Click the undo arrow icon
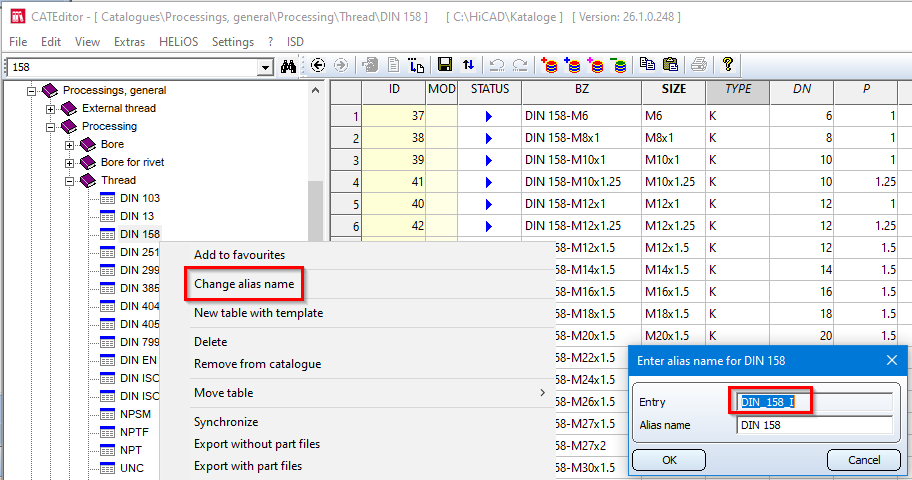Image resolution: width=912 pixels, height=480 pixels. tap(496, 65)
